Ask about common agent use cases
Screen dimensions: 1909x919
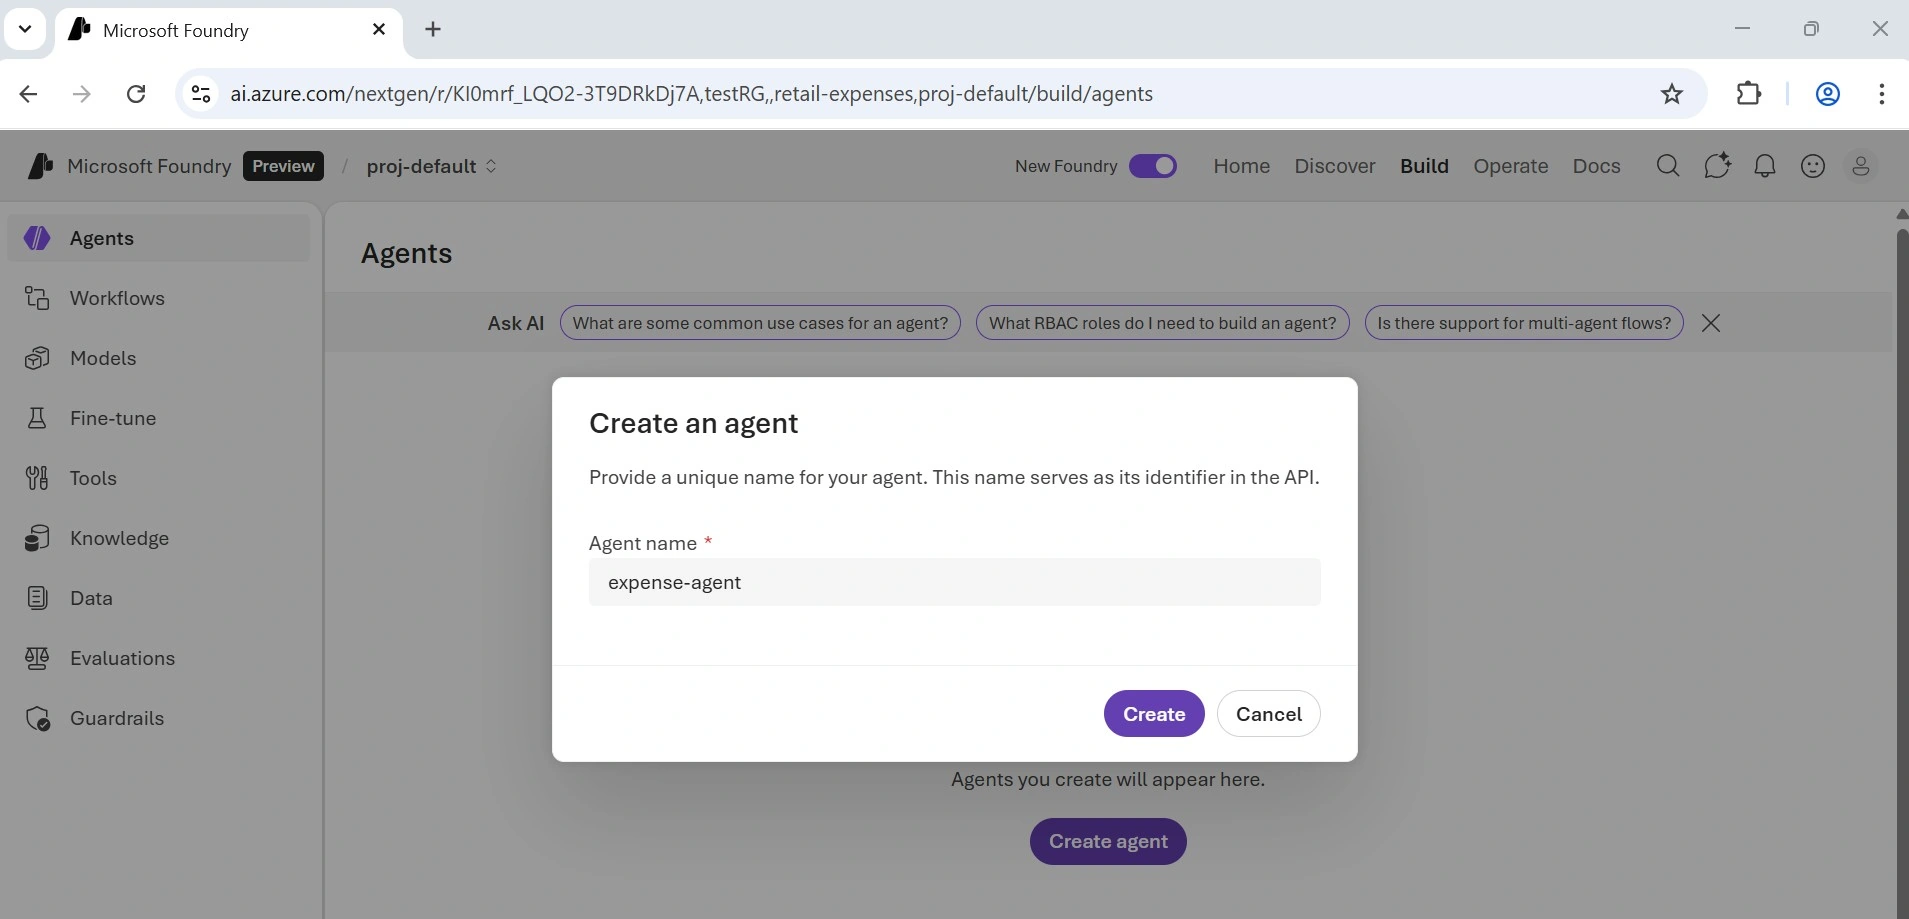click(x=760, y=323)
